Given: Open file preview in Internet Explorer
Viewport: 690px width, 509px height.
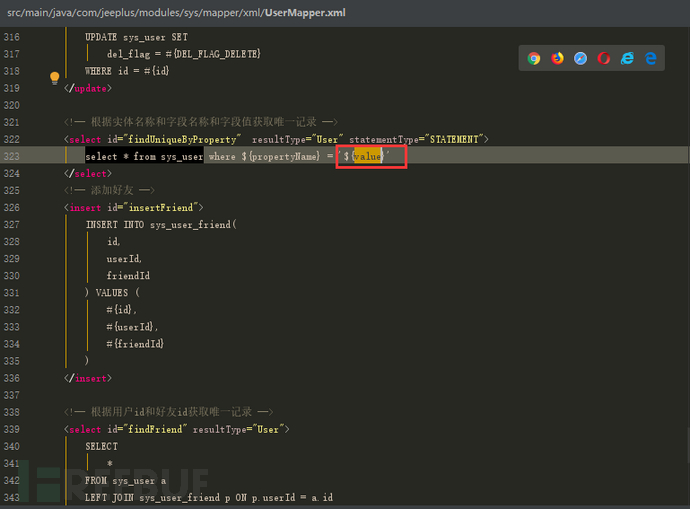Looking at the screenshot, I should click(627, 58).
